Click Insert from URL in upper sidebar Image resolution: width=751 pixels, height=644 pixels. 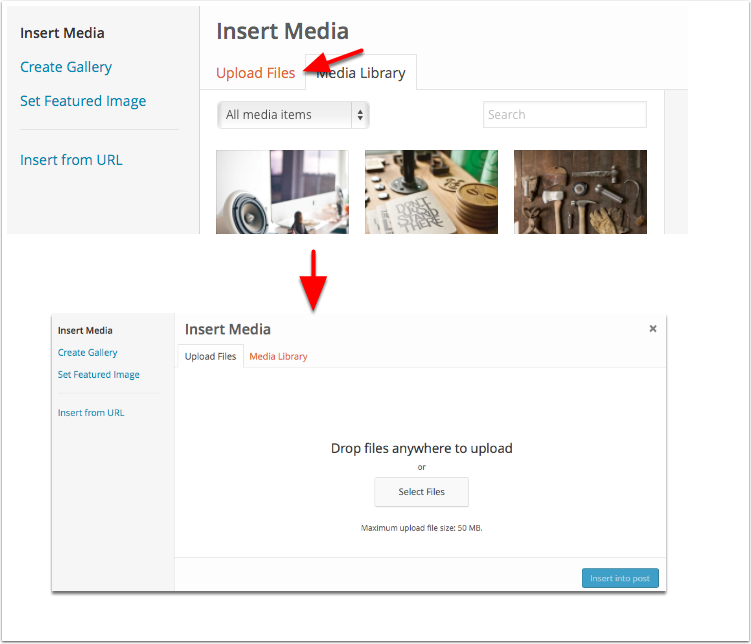71,160
